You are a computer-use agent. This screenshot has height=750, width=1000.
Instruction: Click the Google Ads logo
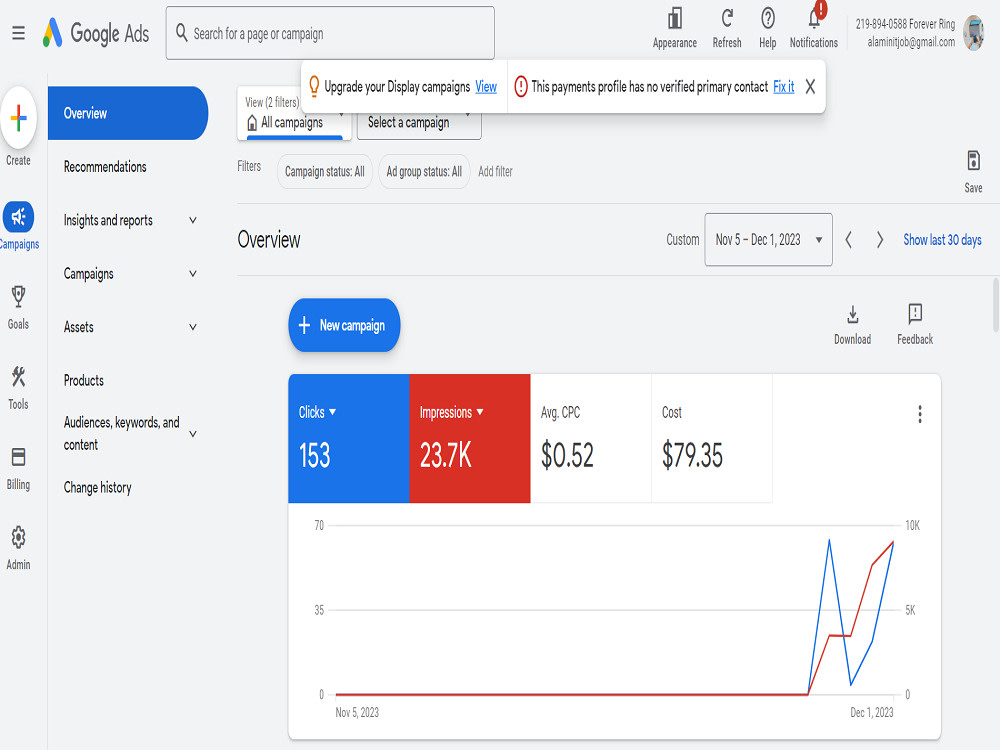click(96, 33)
